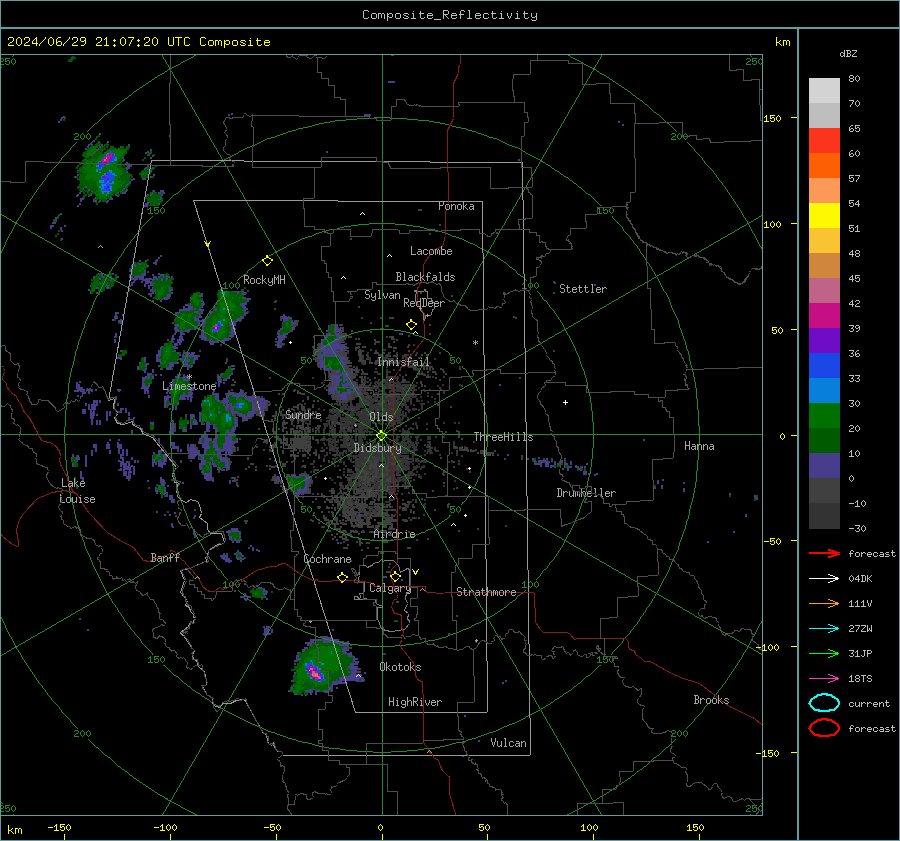Click the green 31JP arrow icon
This screenshot has height=841, width=900.
[x=824, y=653]
